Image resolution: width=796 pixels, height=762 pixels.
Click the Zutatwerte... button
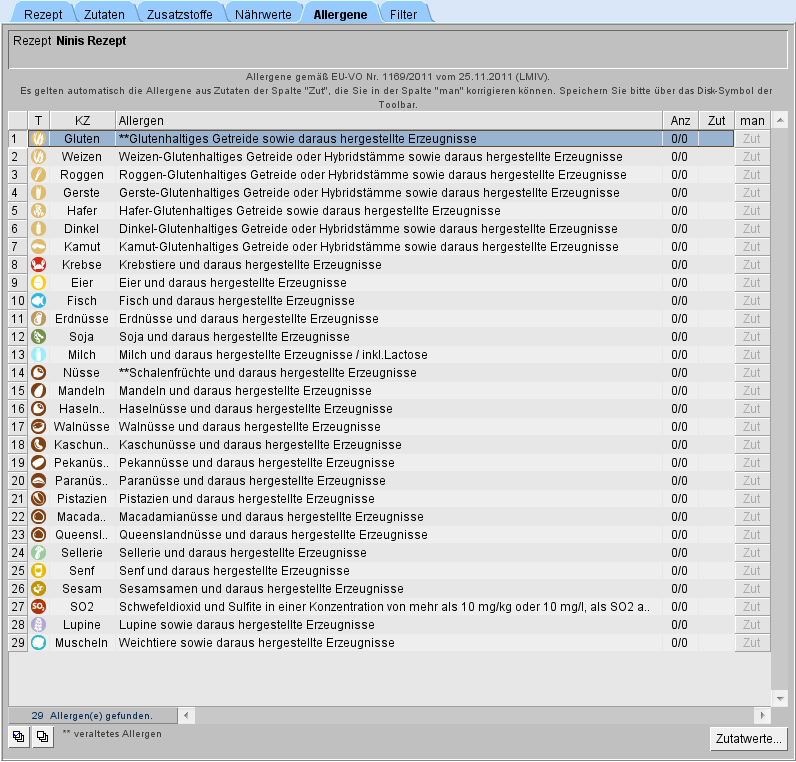point(748,739)
